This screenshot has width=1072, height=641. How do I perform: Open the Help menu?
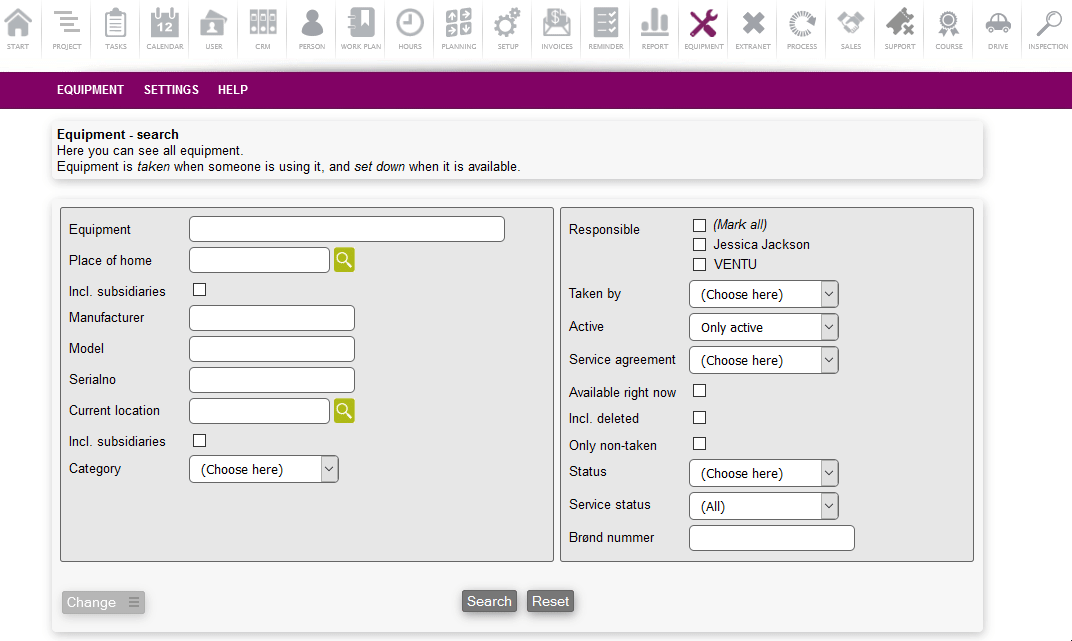(x=233, y=90)
